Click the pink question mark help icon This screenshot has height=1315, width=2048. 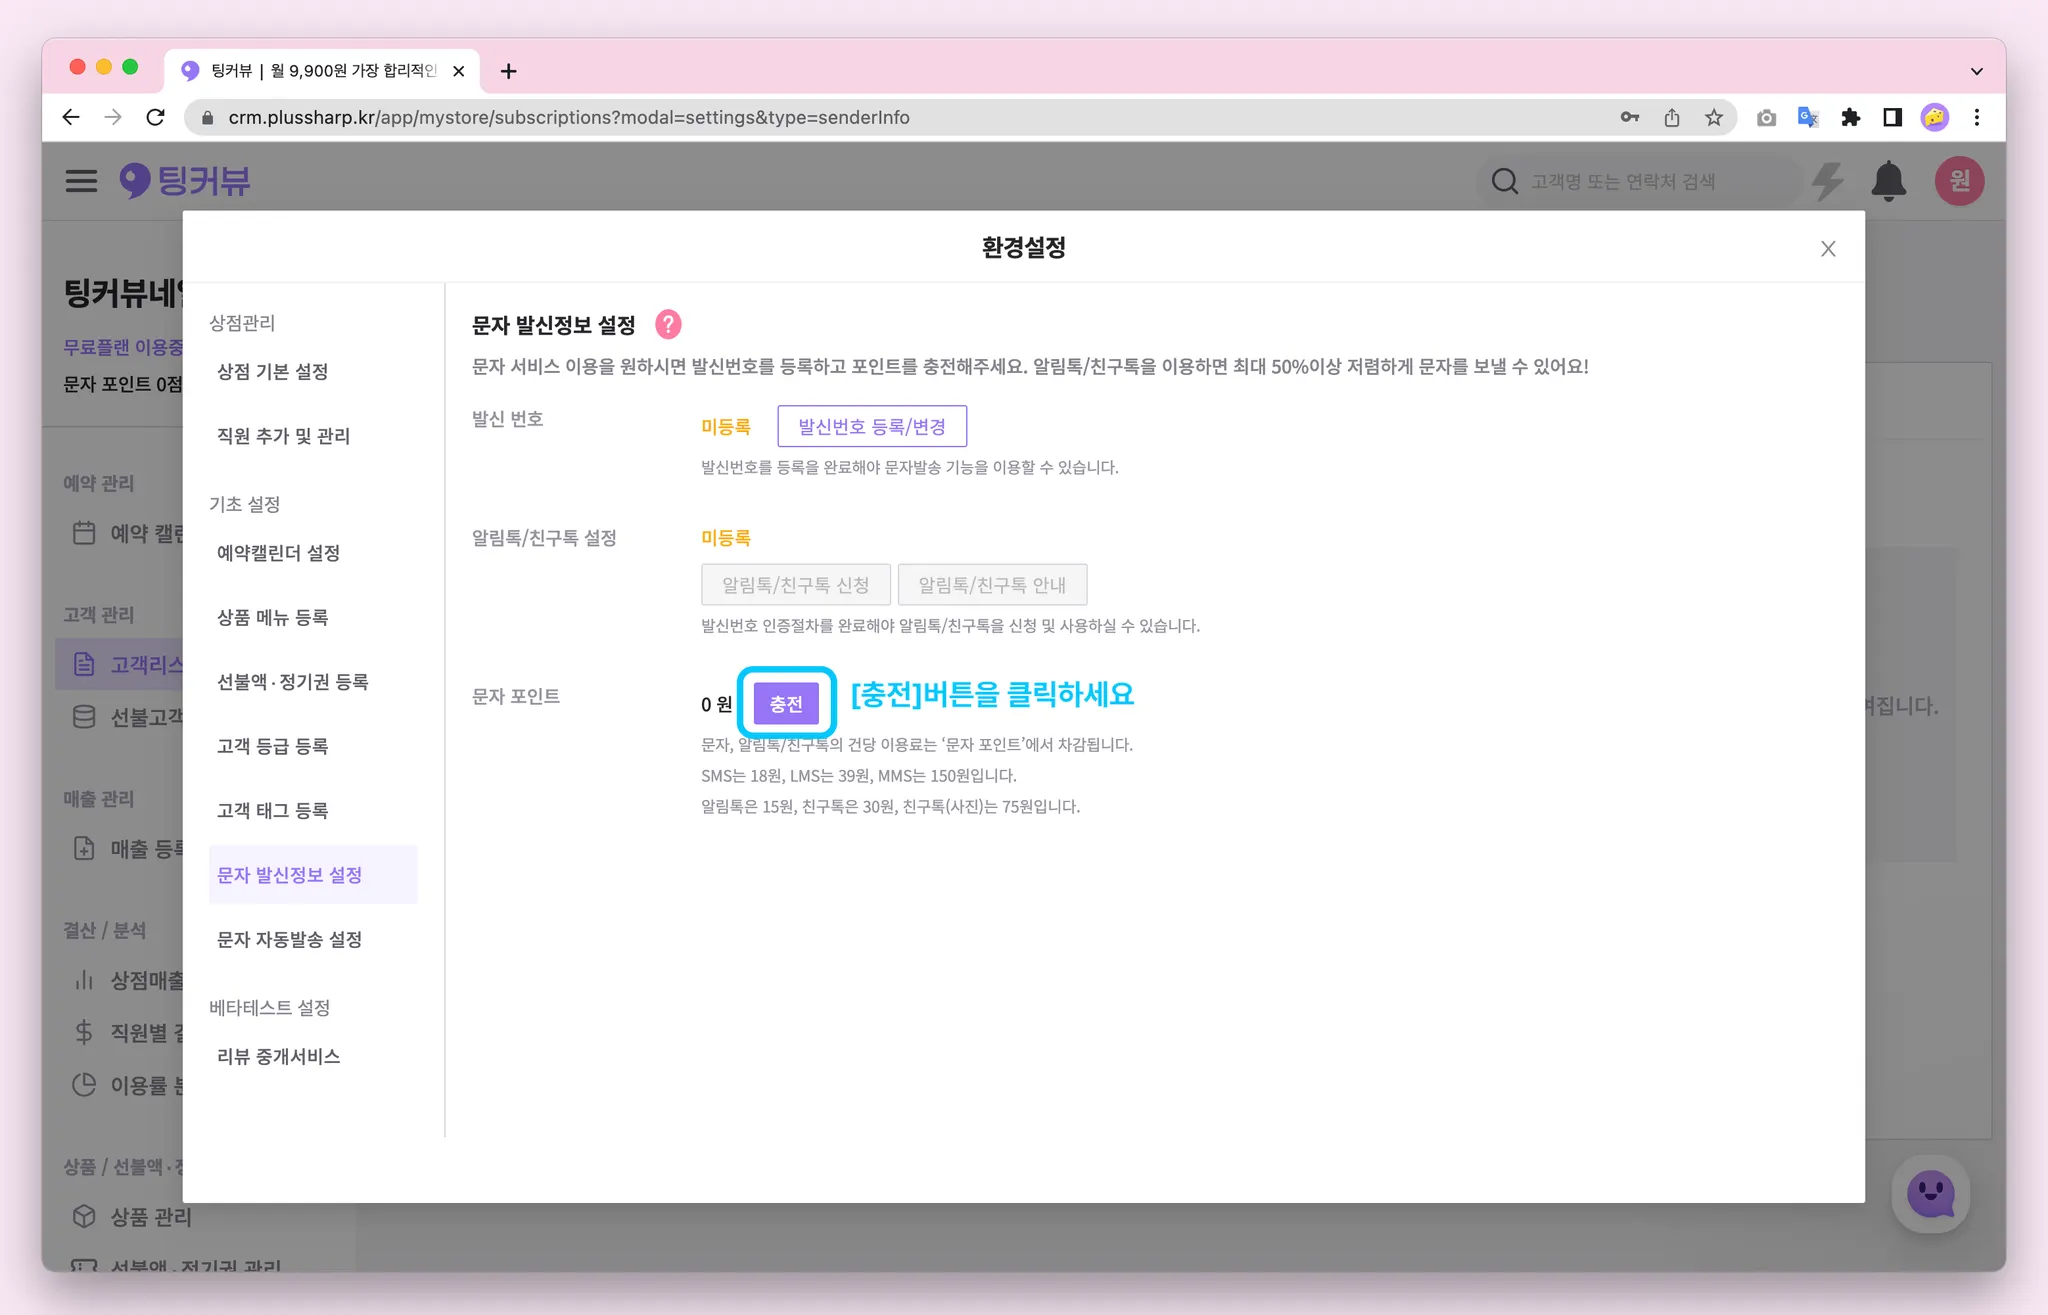point(668,325)
